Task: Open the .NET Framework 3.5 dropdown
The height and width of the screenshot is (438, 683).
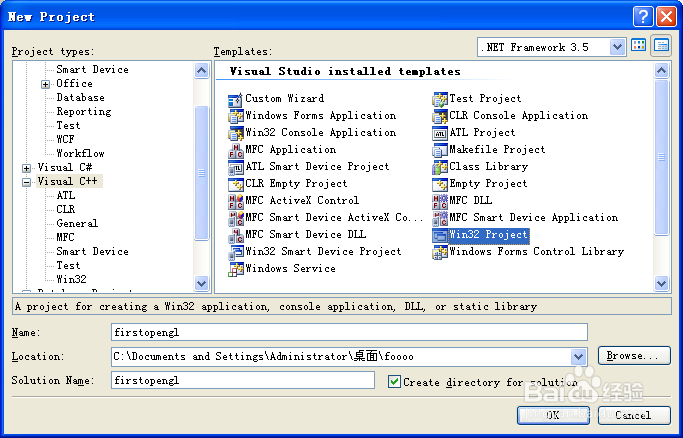Action: (617, 47)
